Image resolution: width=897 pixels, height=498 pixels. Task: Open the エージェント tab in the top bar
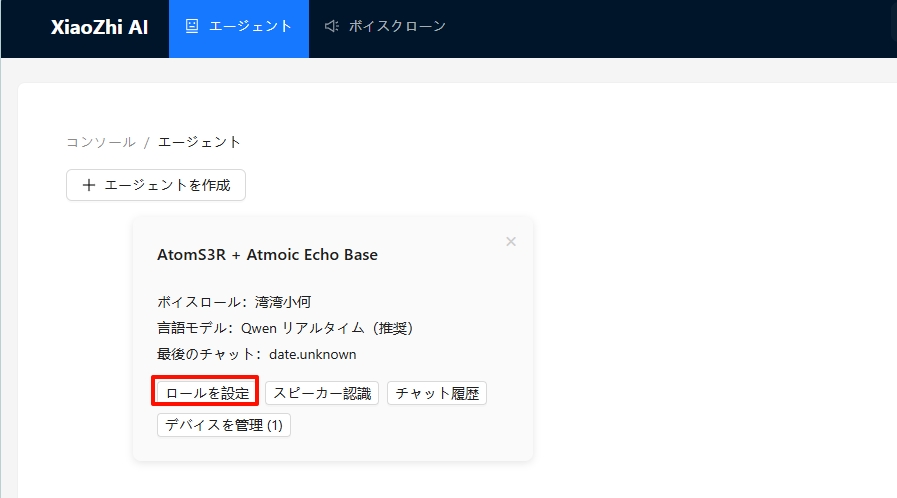click(239, 27)
